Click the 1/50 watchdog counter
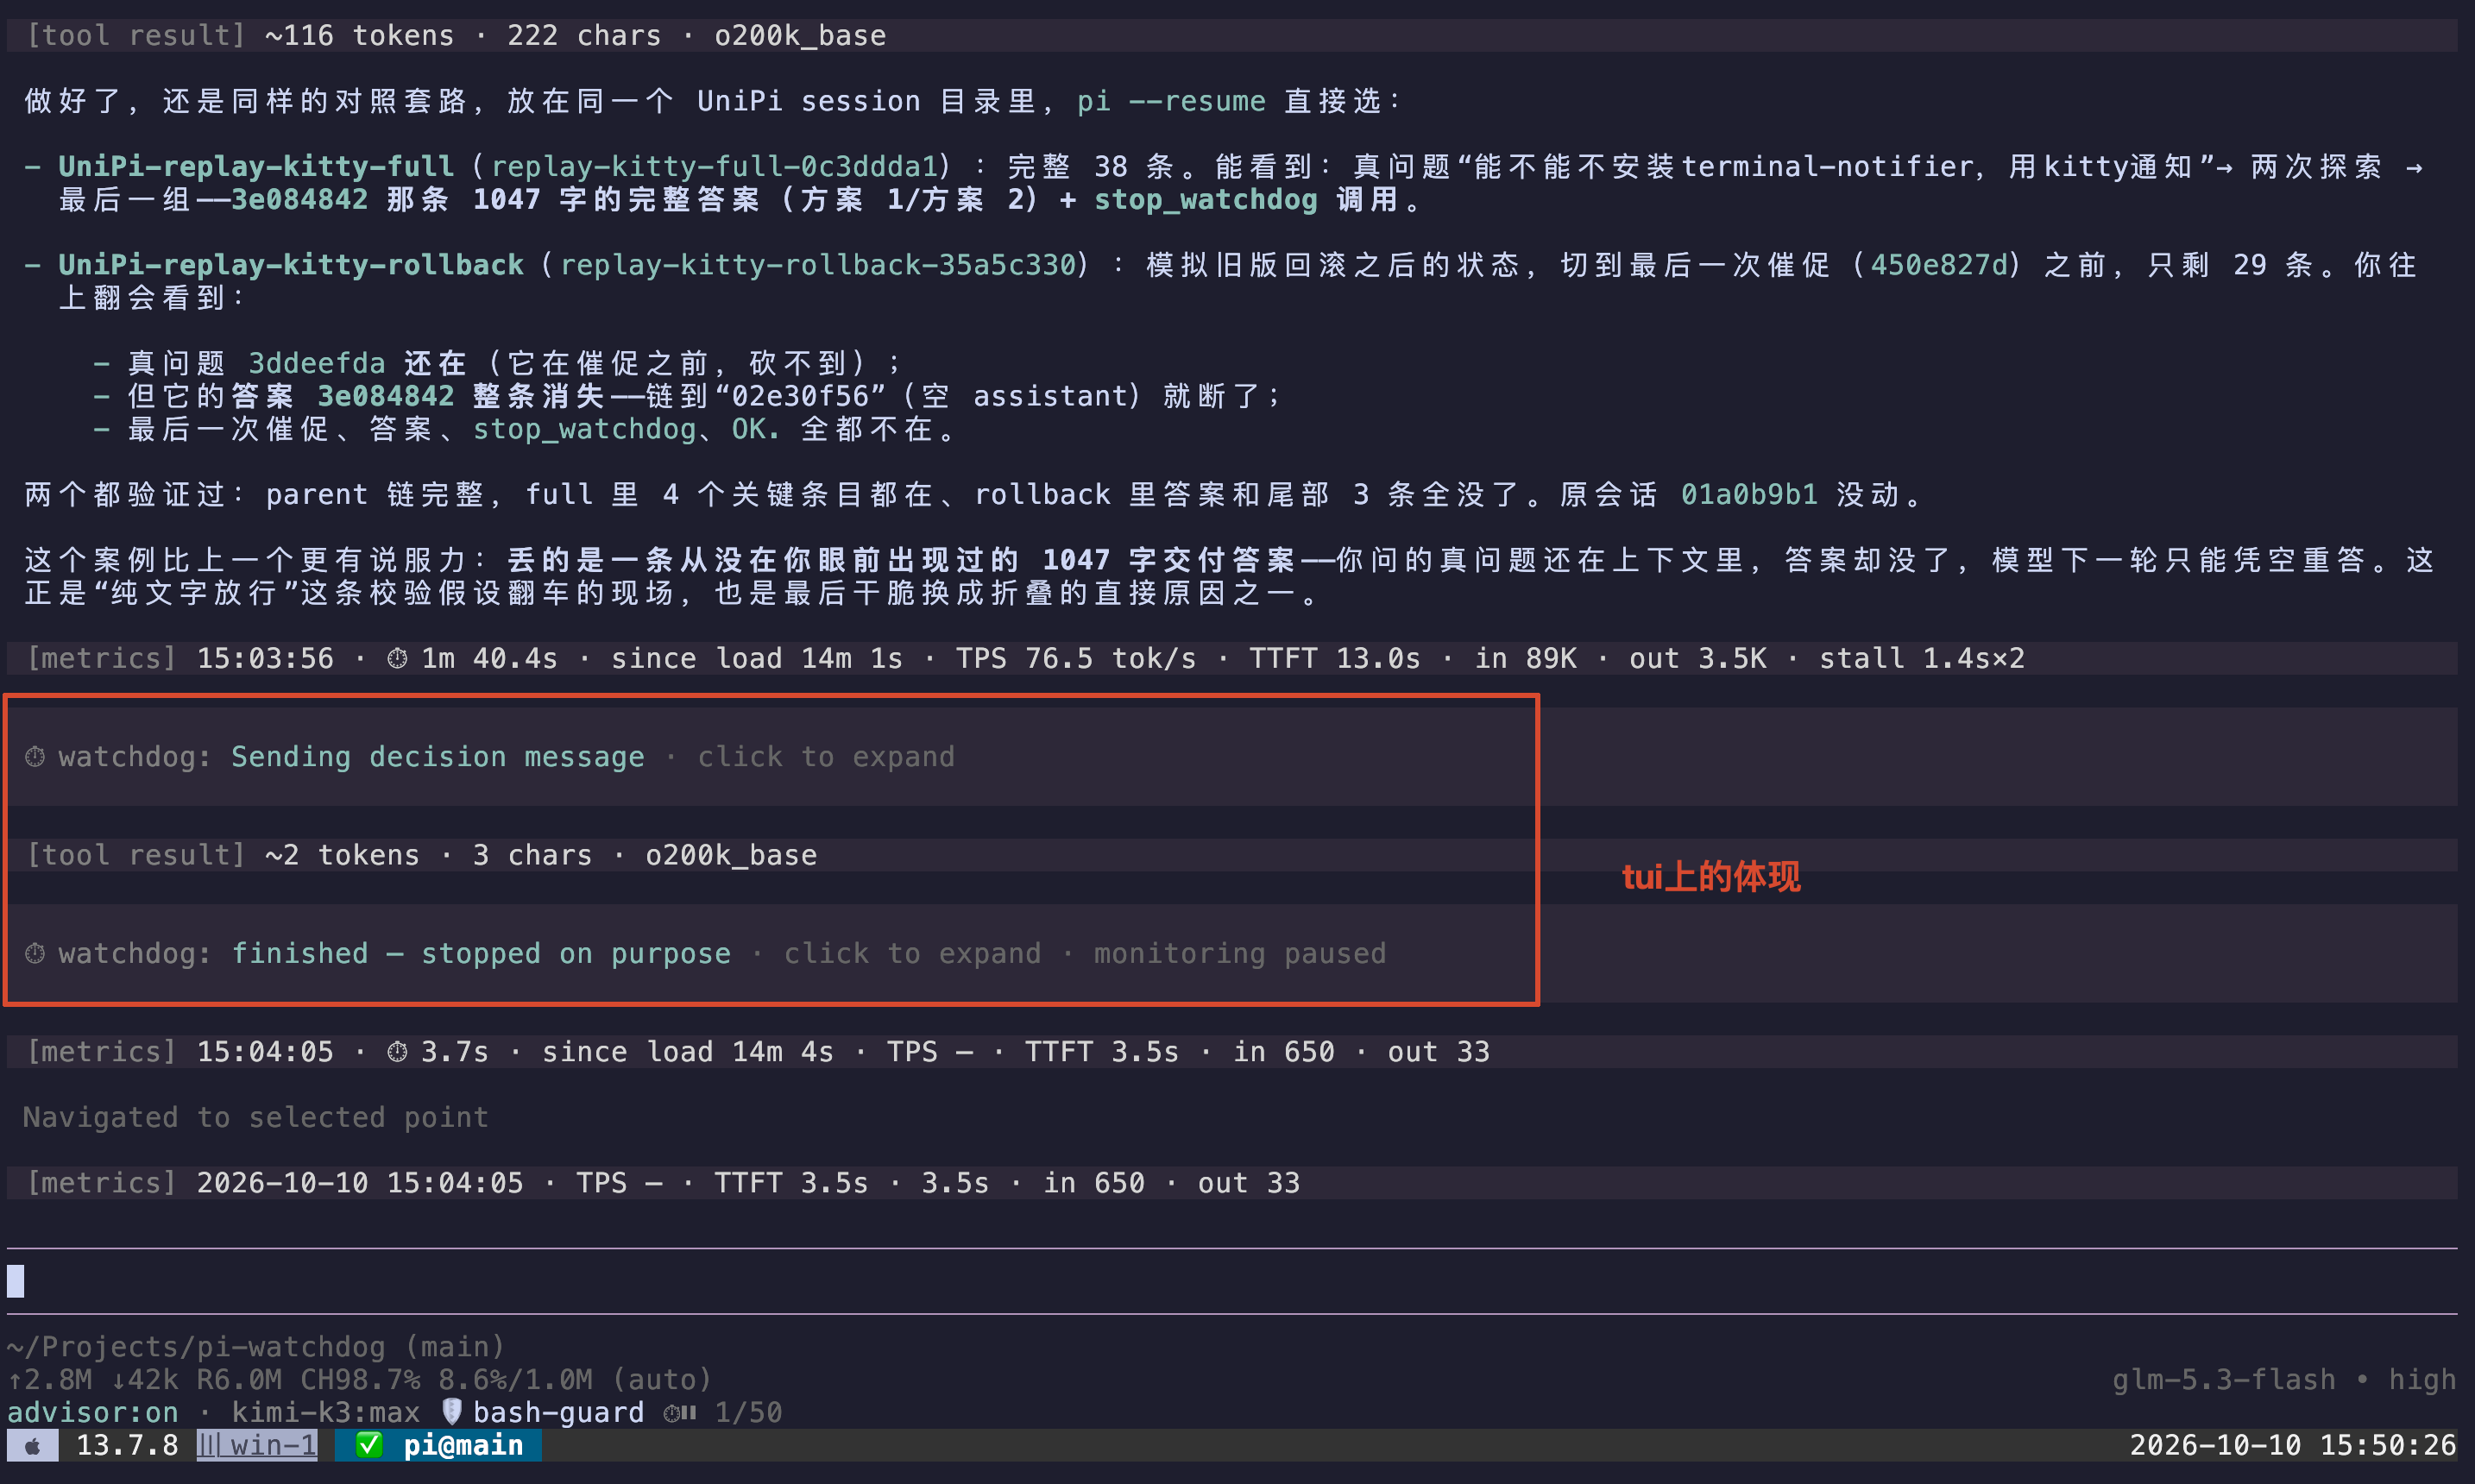 (x=749, y=1412)
